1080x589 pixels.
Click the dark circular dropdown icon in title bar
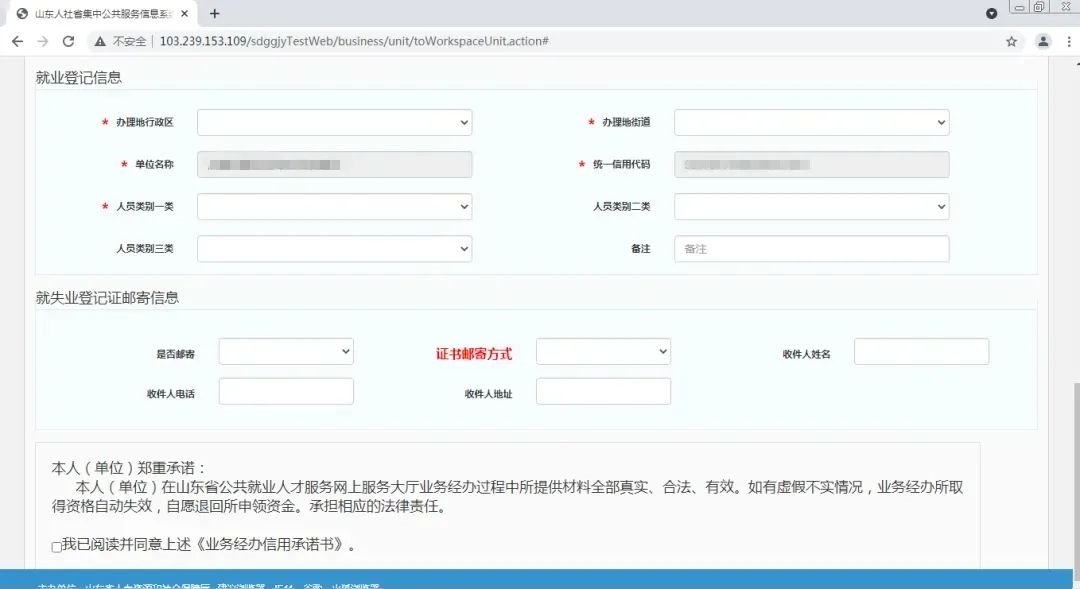tap(991, 13)
